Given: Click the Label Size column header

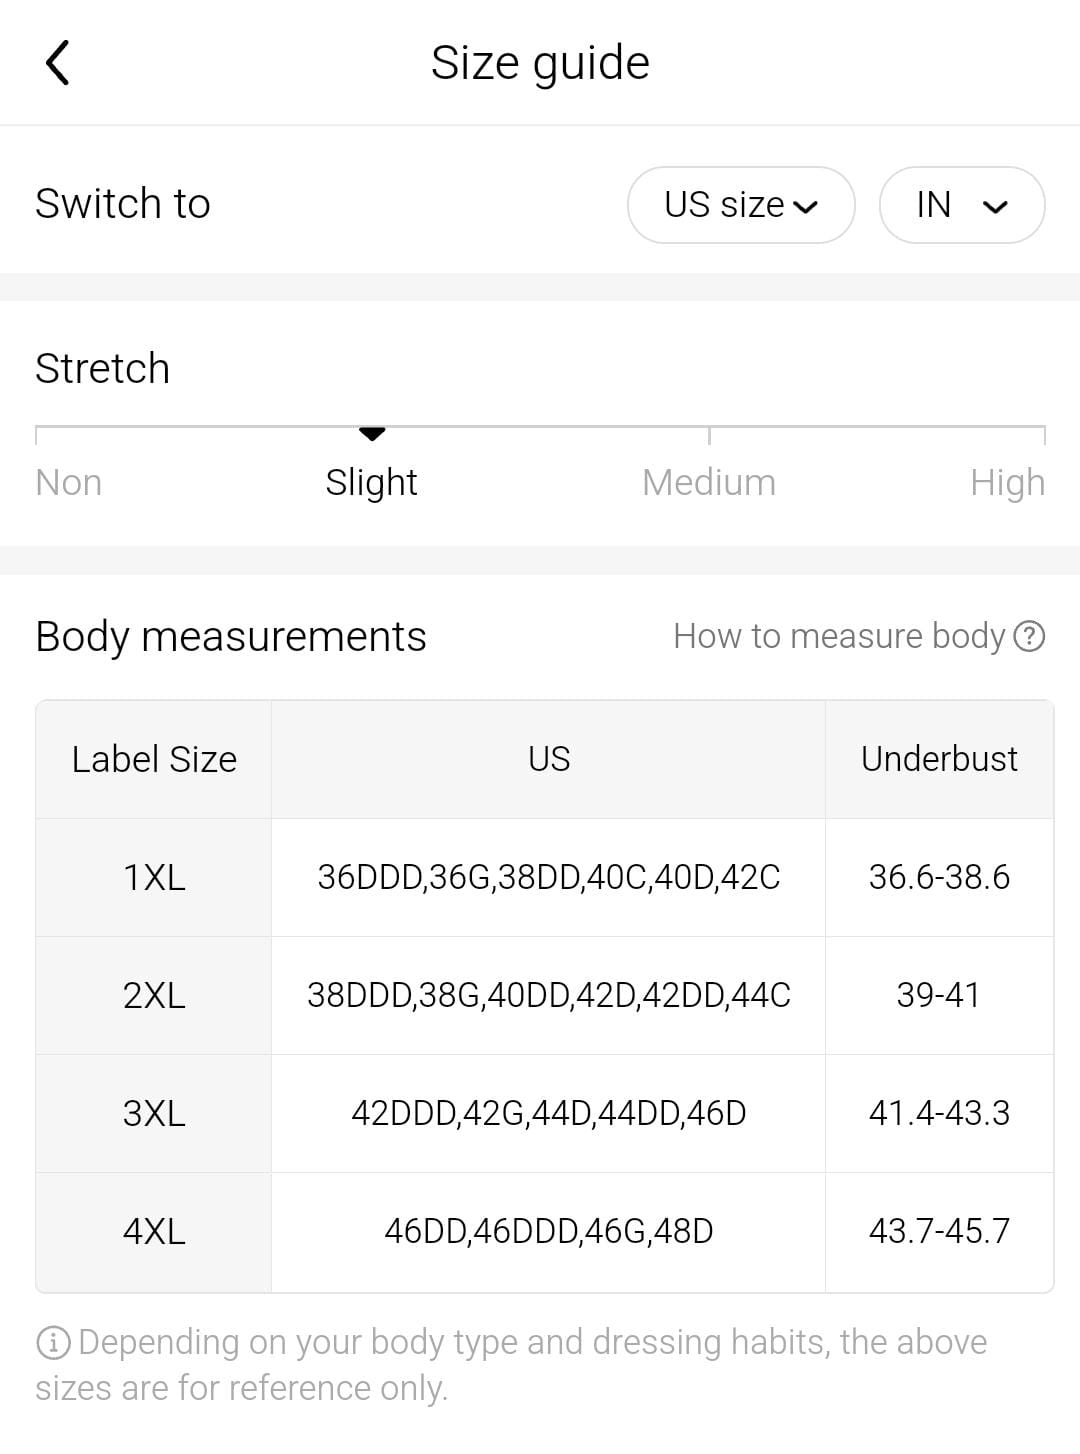Looking at the screenshot, I should (x=154, y=759).
